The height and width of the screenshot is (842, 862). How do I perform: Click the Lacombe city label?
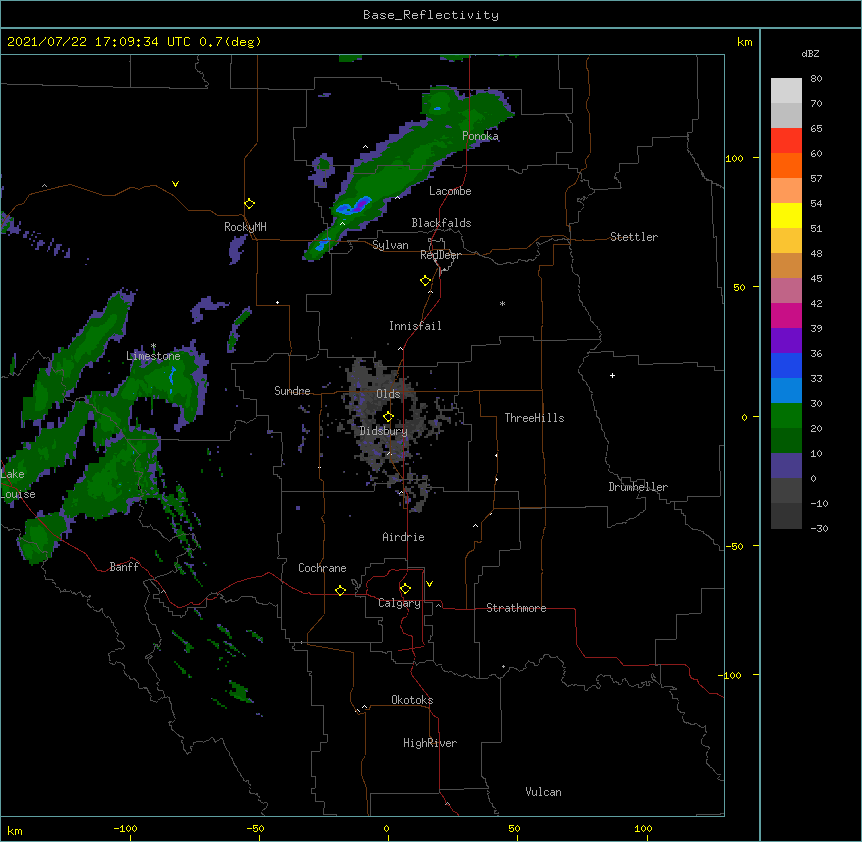pyautogui.click(x=450, y=191)
